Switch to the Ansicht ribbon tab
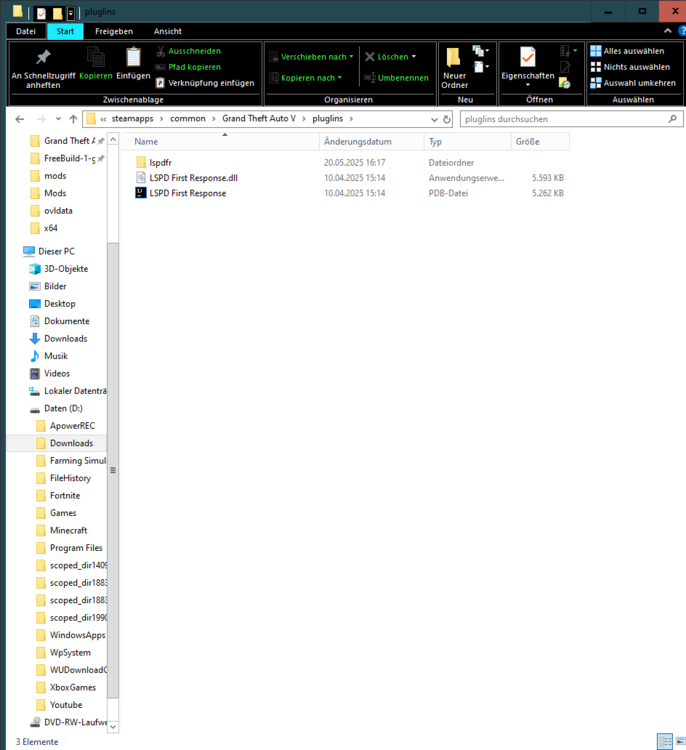This screenshot has width=686, height=750. click(167, 32)
